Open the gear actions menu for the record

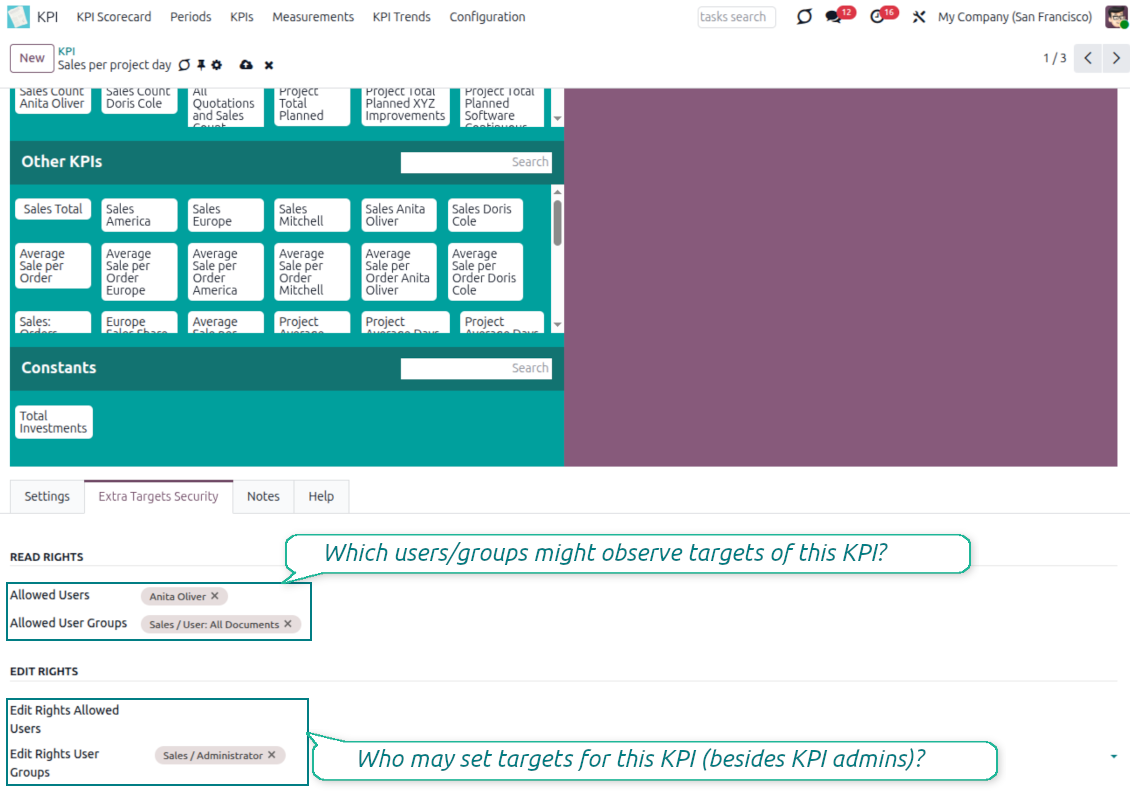click(217, 65)
